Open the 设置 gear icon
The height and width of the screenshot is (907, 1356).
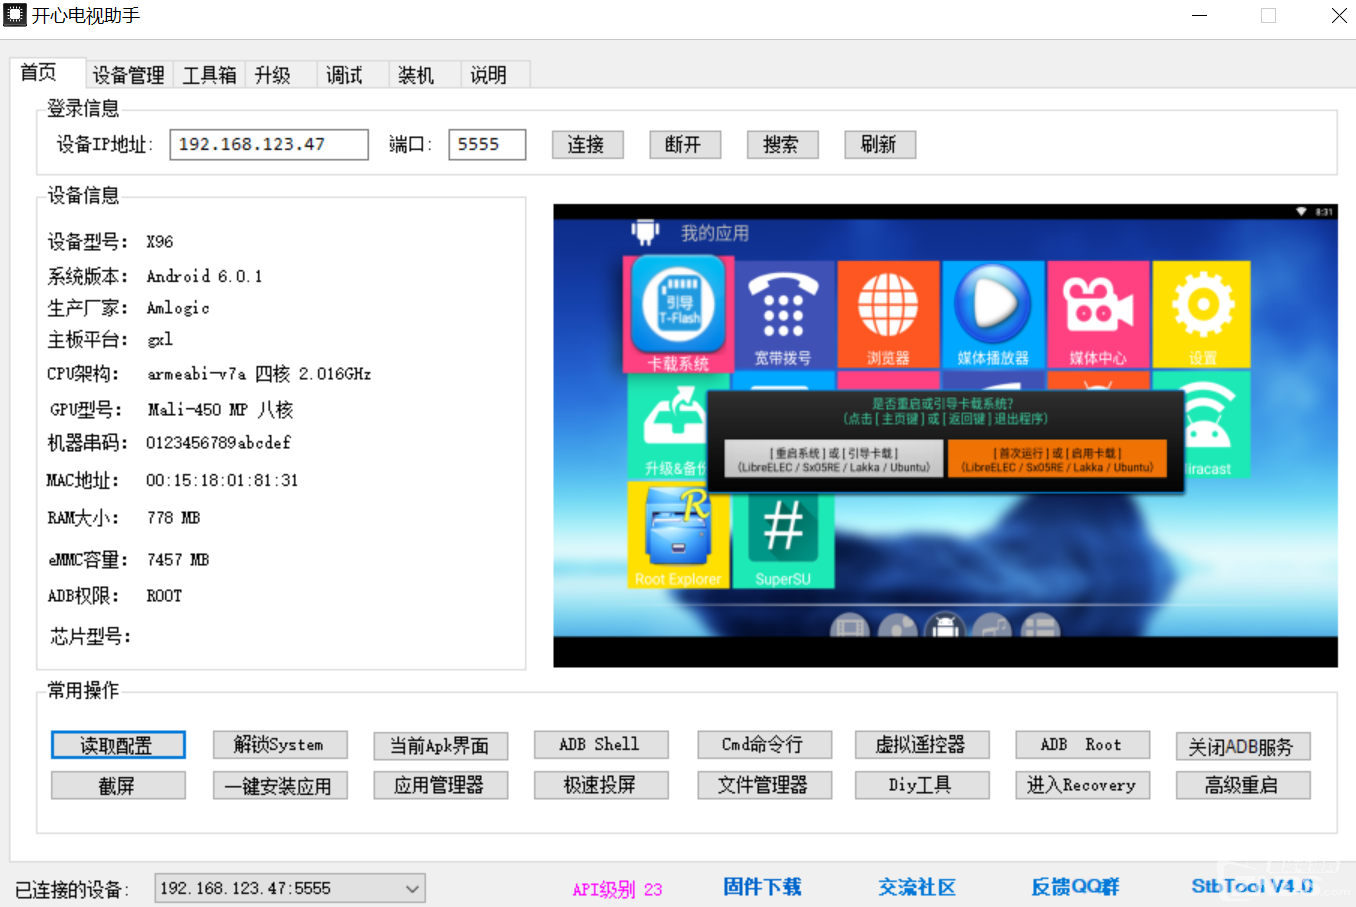tap(1202, 312)
